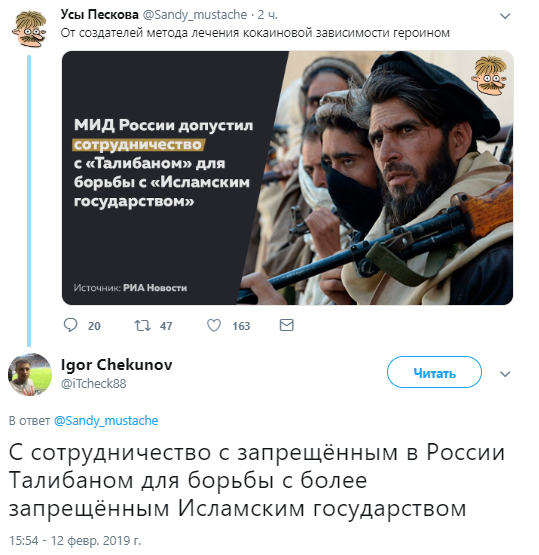Click the 163 likes count
The width and height of the screenshot is (539, 555).
[x=241, y=326]
